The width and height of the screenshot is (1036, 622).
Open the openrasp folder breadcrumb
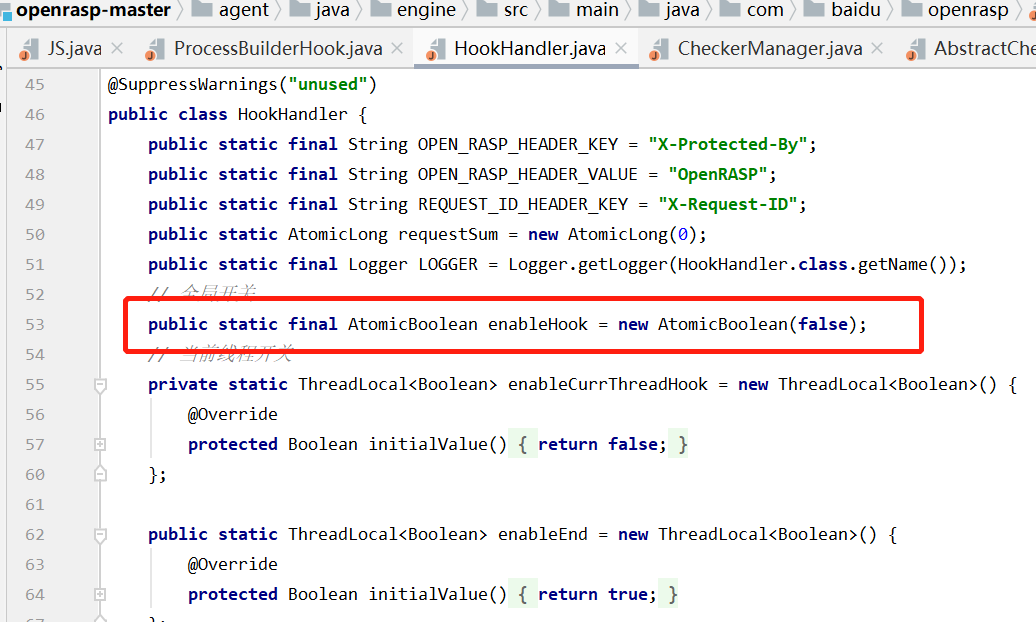[x=968, y=10]
